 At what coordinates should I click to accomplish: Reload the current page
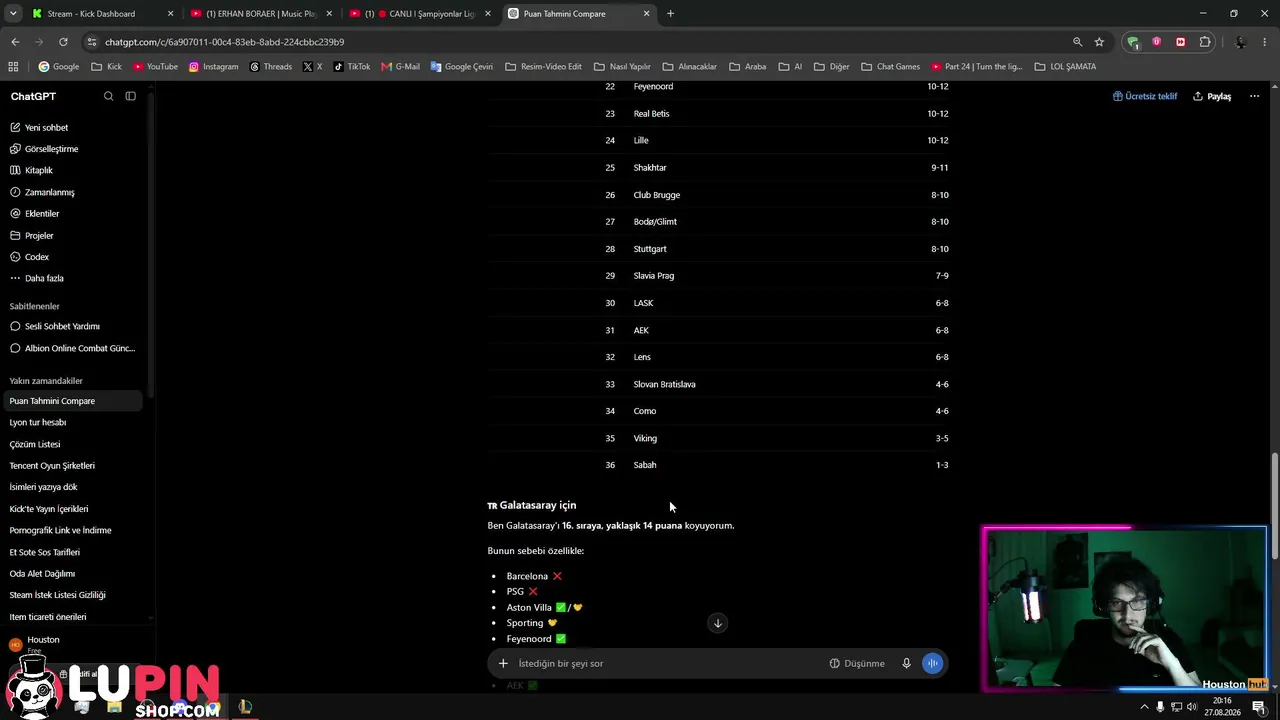coord(63,42)
